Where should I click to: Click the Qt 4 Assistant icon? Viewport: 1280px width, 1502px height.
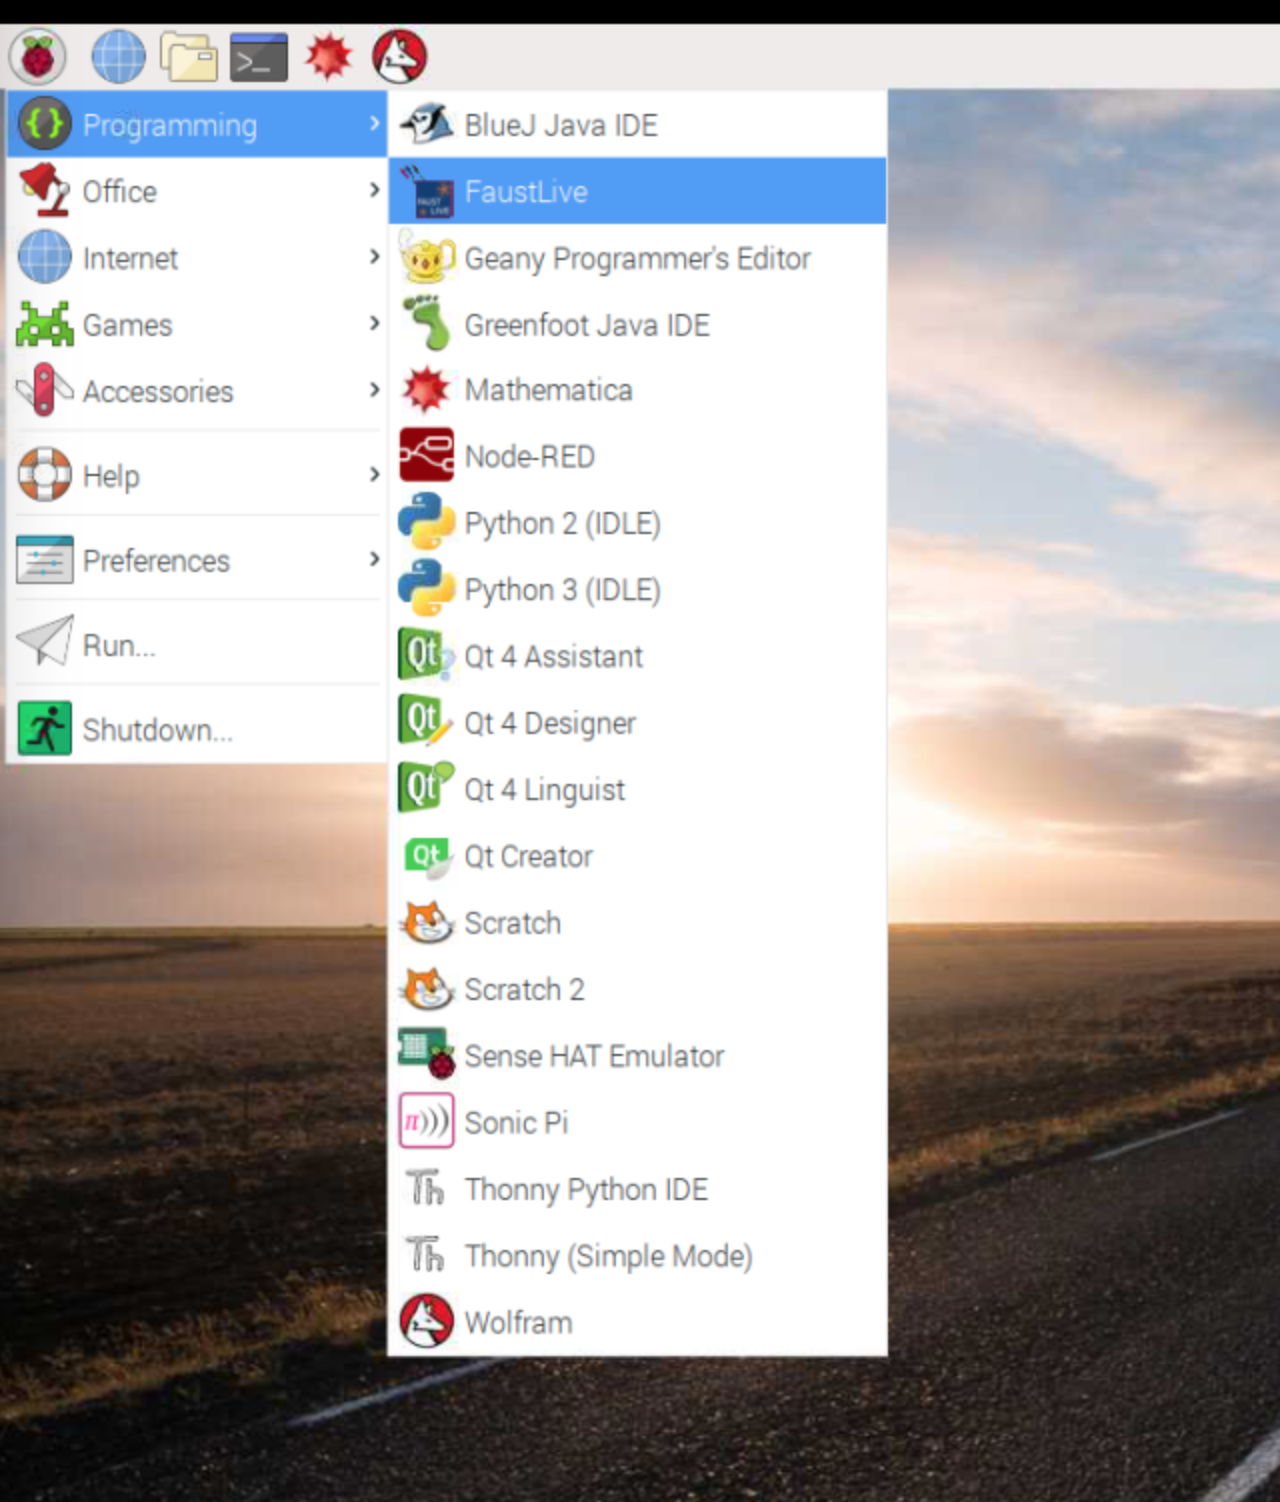(x=427, y=655)
